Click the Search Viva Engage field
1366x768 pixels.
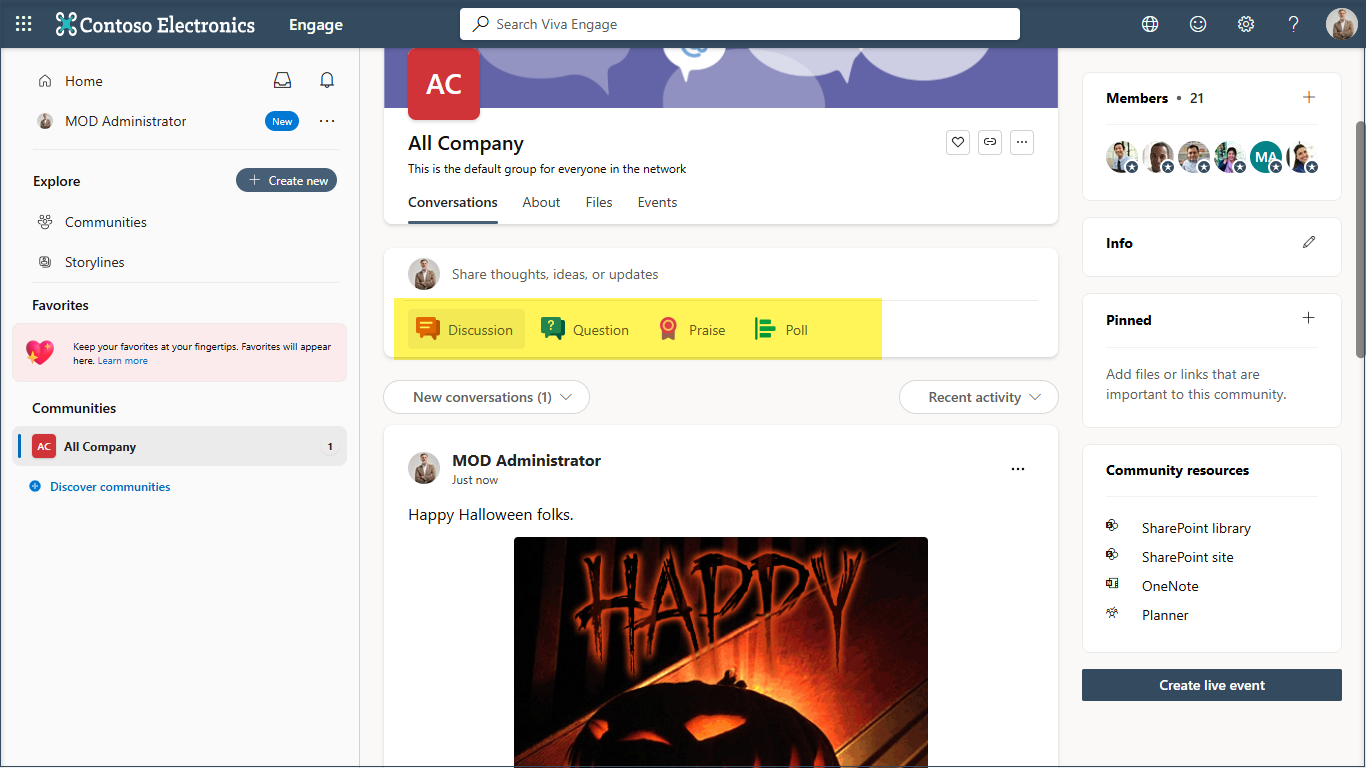(740, 24)
